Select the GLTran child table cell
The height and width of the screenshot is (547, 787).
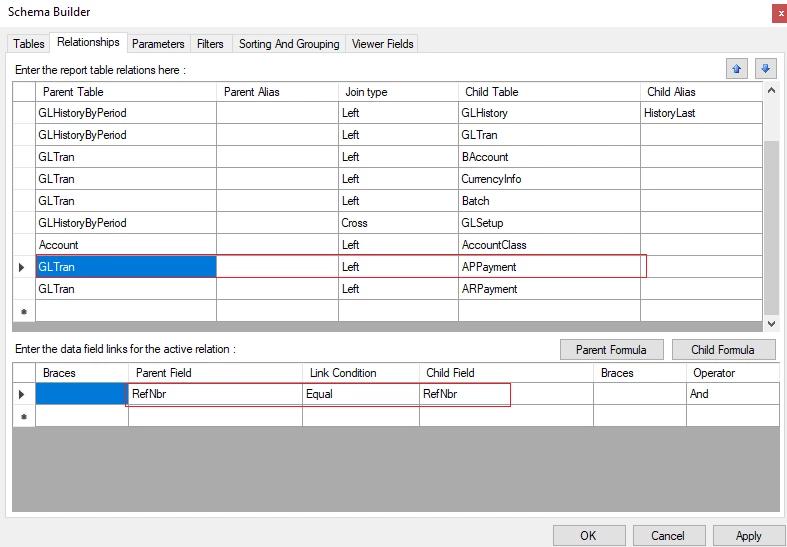(549, 135)
